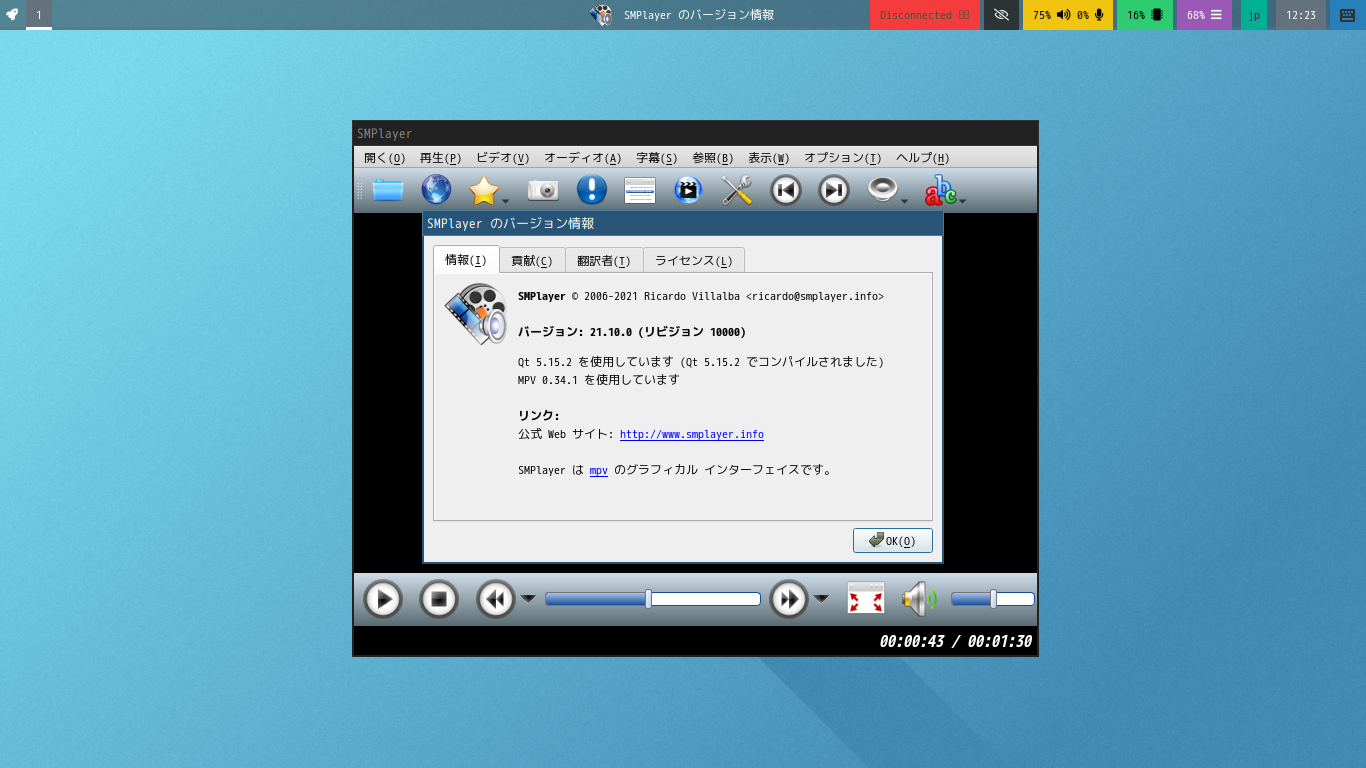Open the 参照(B) menu

[x=713, y=158]
